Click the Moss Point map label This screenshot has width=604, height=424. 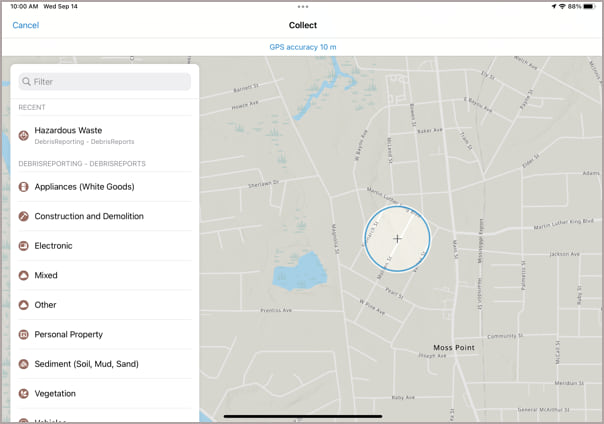[454, 348]
